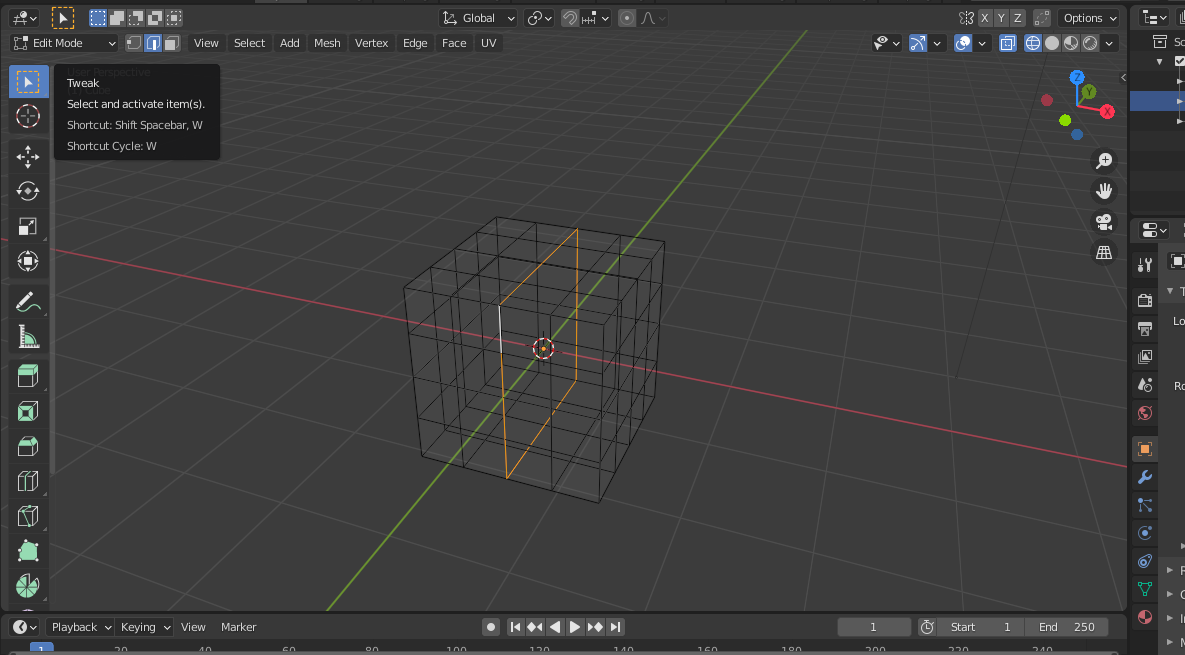This screenshot has width=1185, height=655.
Task: Click the Tweak select tool in the toolbar
Action: (28, 82)
